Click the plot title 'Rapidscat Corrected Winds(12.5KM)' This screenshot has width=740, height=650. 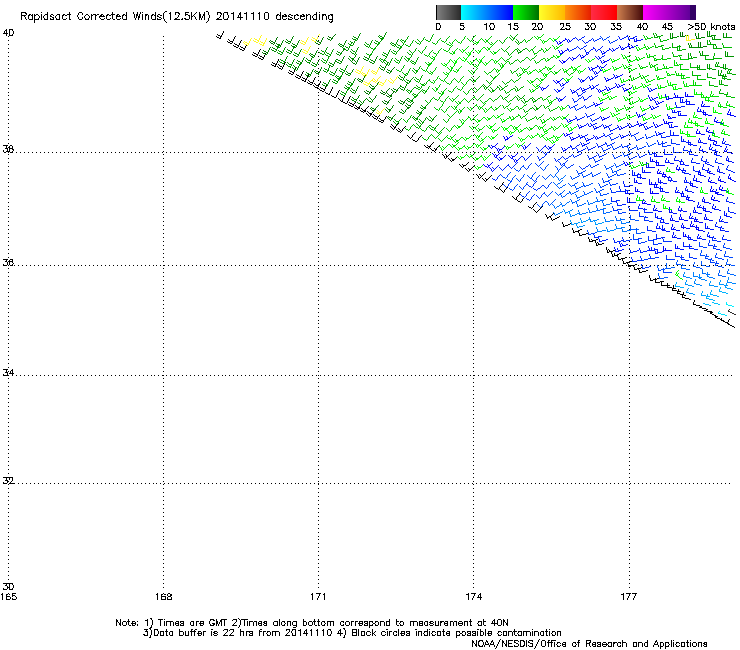(115, 17)
